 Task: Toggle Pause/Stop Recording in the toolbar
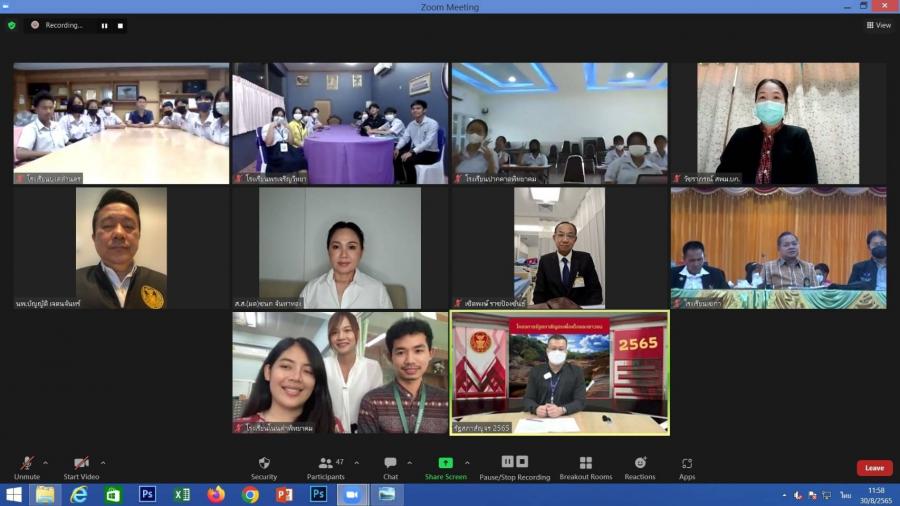[x=514, y=467]
